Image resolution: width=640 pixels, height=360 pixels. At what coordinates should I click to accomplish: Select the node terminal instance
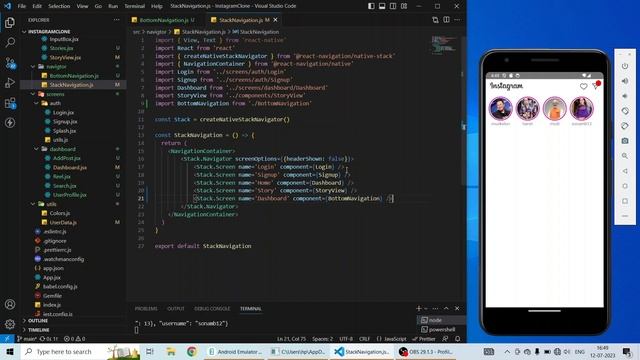click(435, 320)
